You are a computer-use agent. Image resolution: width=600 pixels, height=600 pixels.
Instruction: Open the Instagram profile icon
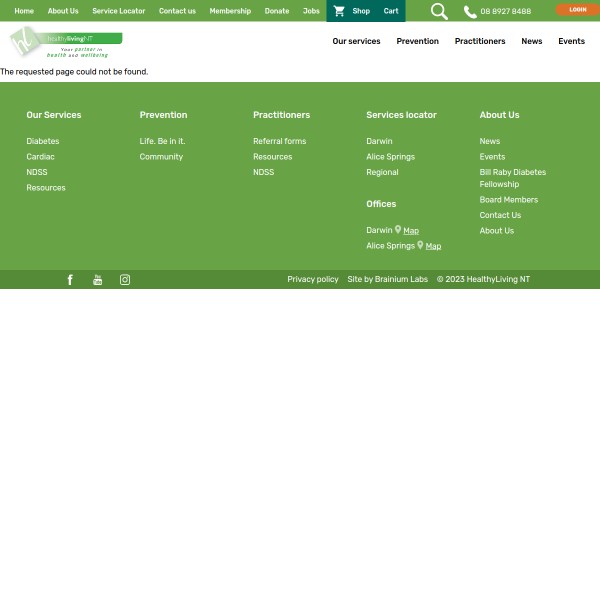tap(125, 280)
